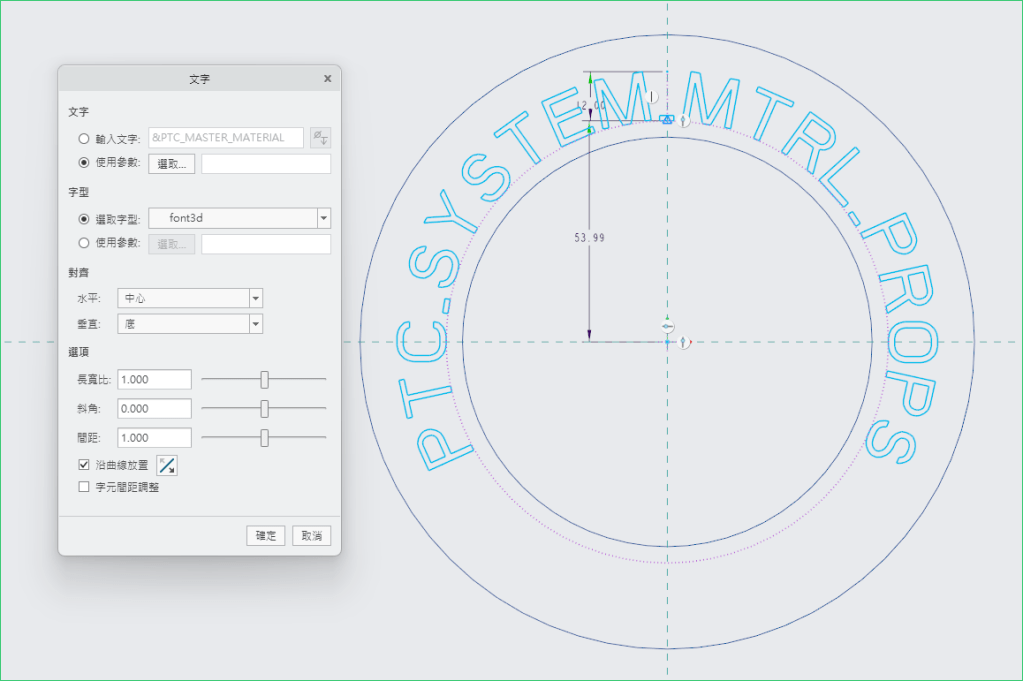Close the 文字 dialog
Screen dimensions: 1023x681
(x=327, y=78)
